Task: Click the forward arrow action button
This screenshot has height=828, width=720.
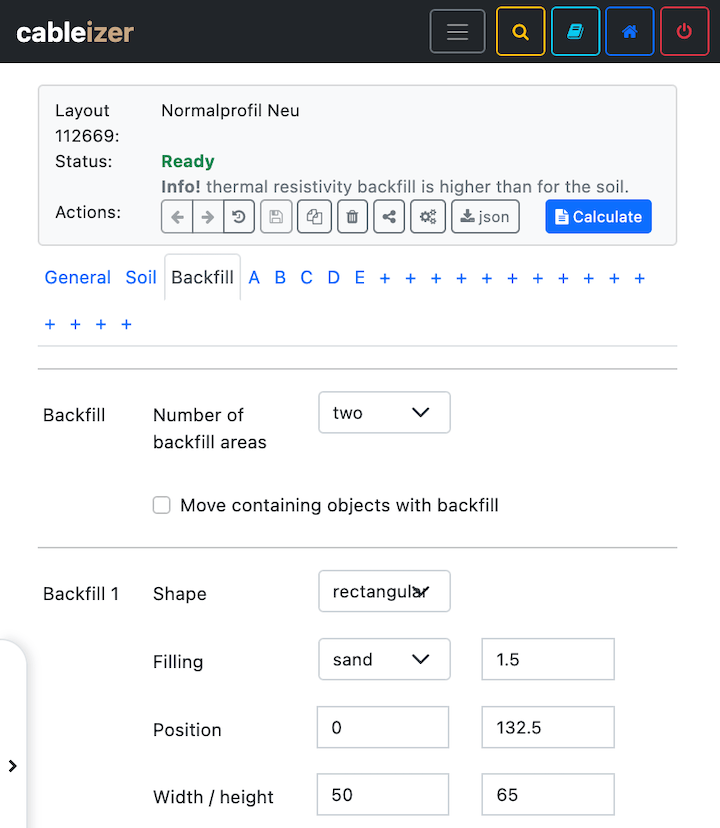Action: coord(208,217)
